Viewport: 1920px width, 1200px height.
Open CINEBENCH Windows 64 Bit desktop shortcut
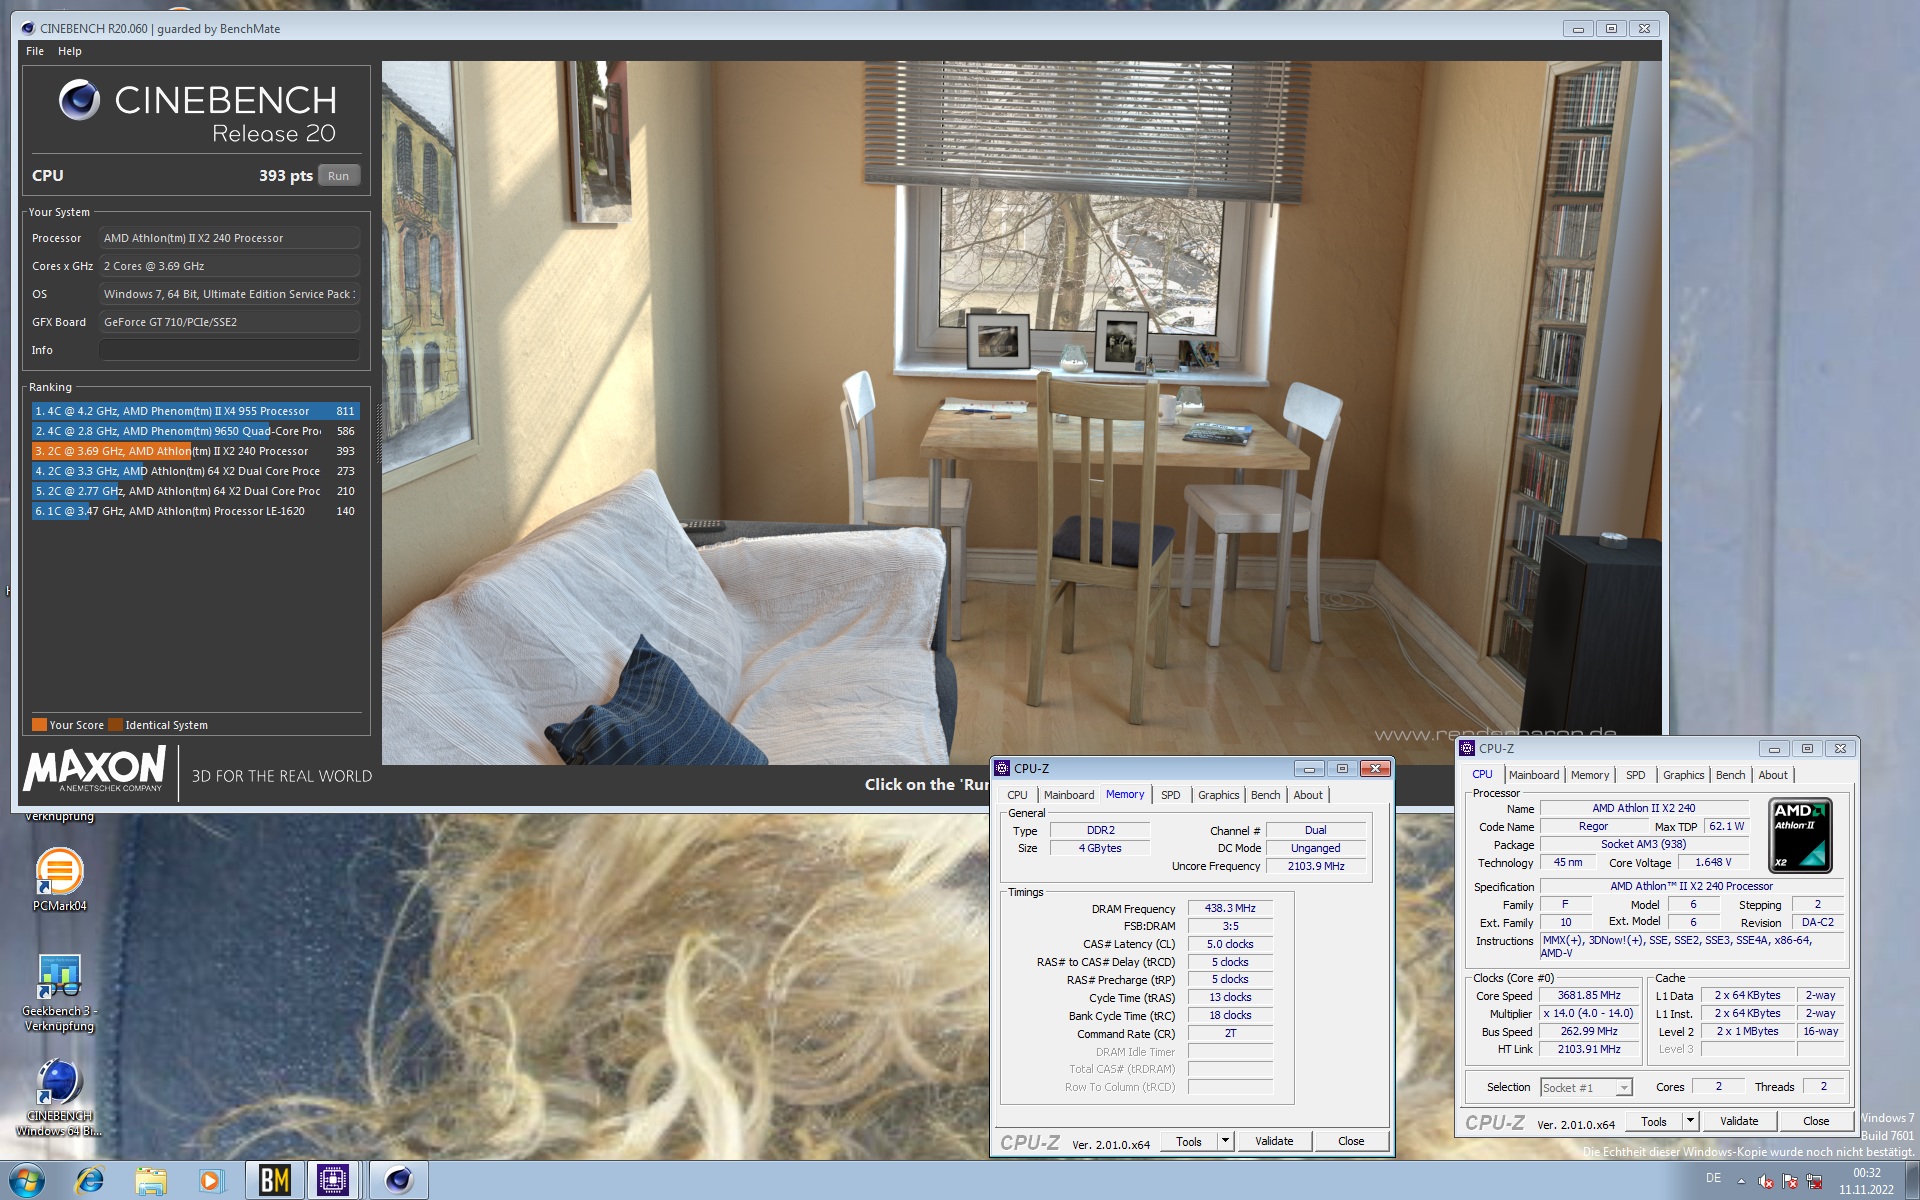[59, 1098]
